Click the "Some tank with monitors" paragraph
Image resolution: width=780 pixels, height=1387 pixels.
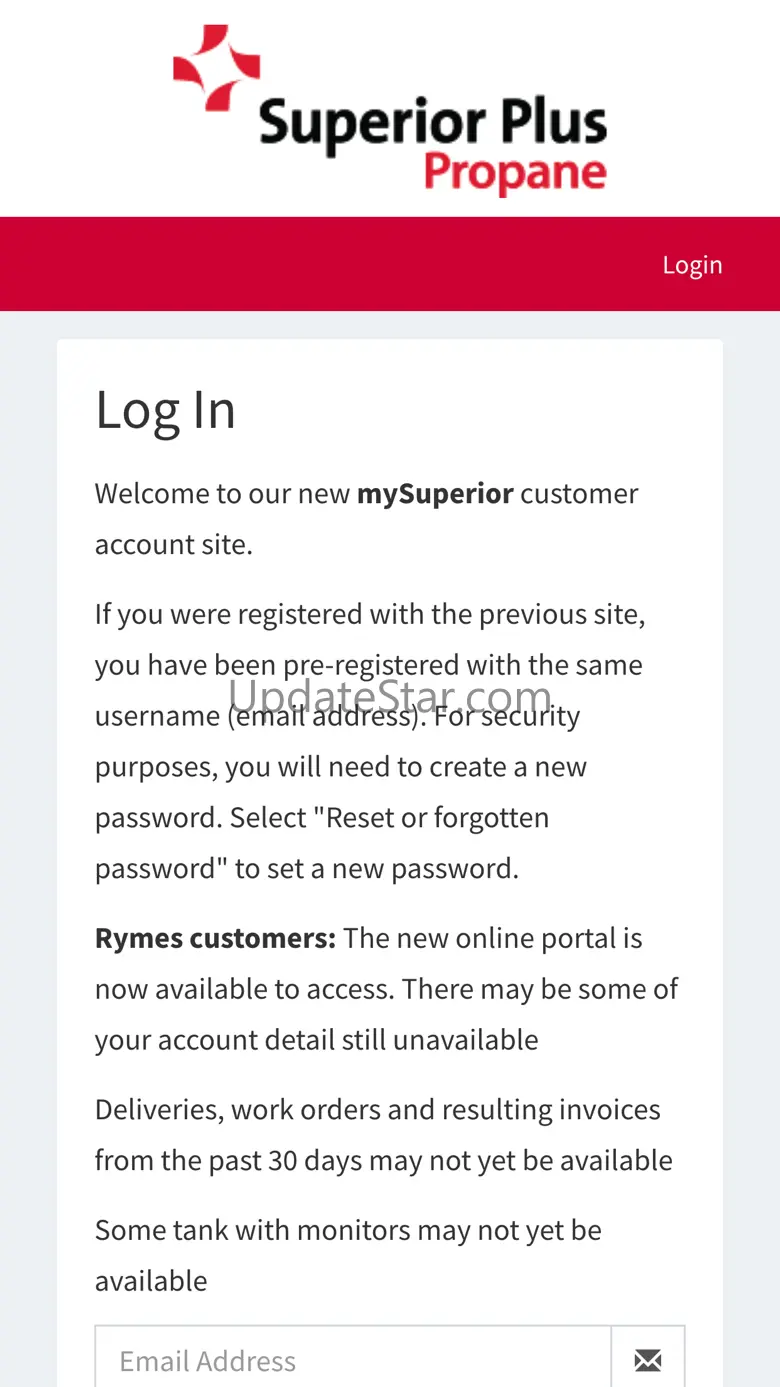tap(348, 1230)
